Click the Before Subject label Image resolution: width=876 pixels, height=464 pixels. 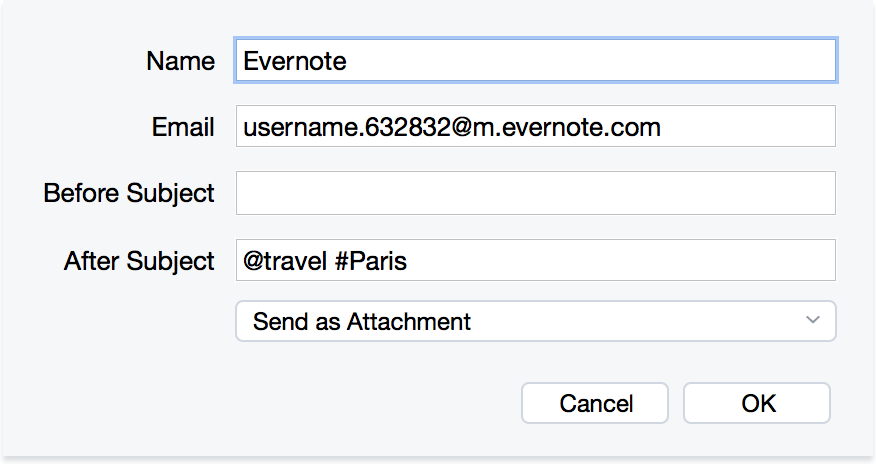click(129, 193)
